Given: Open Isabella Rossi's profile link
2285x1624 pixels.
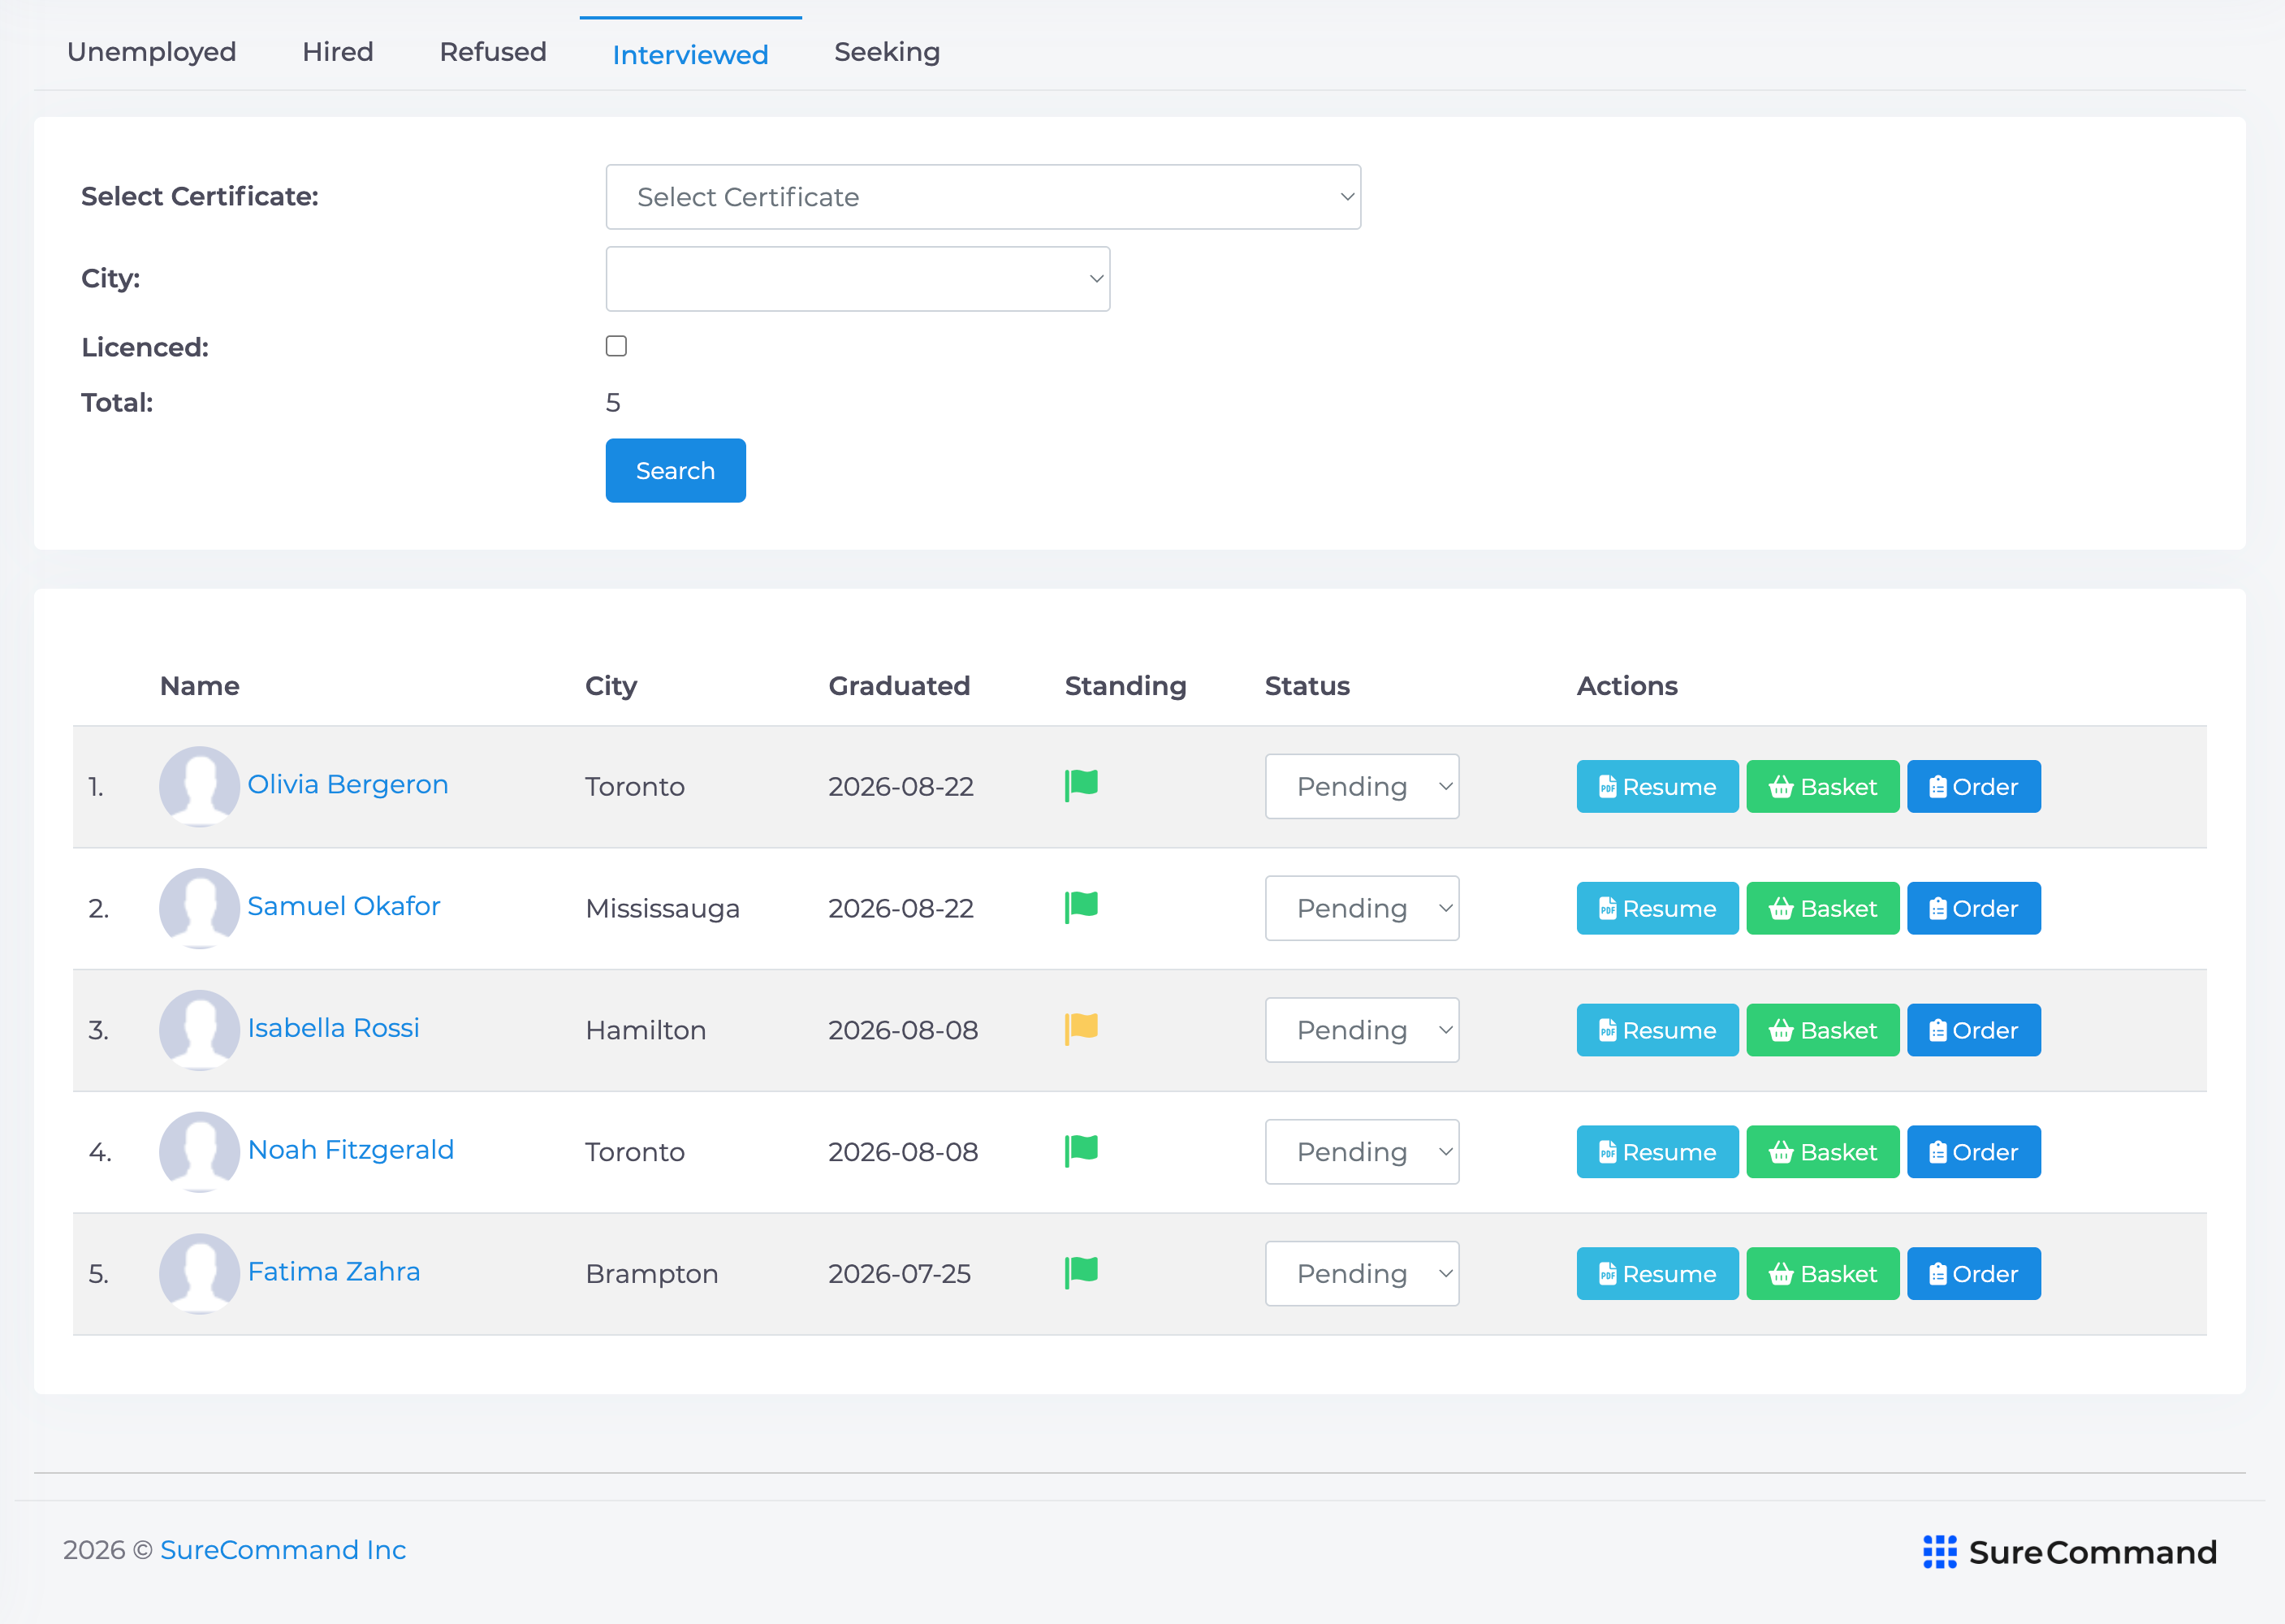Looking at the screenshot, I should (333, 1028).
